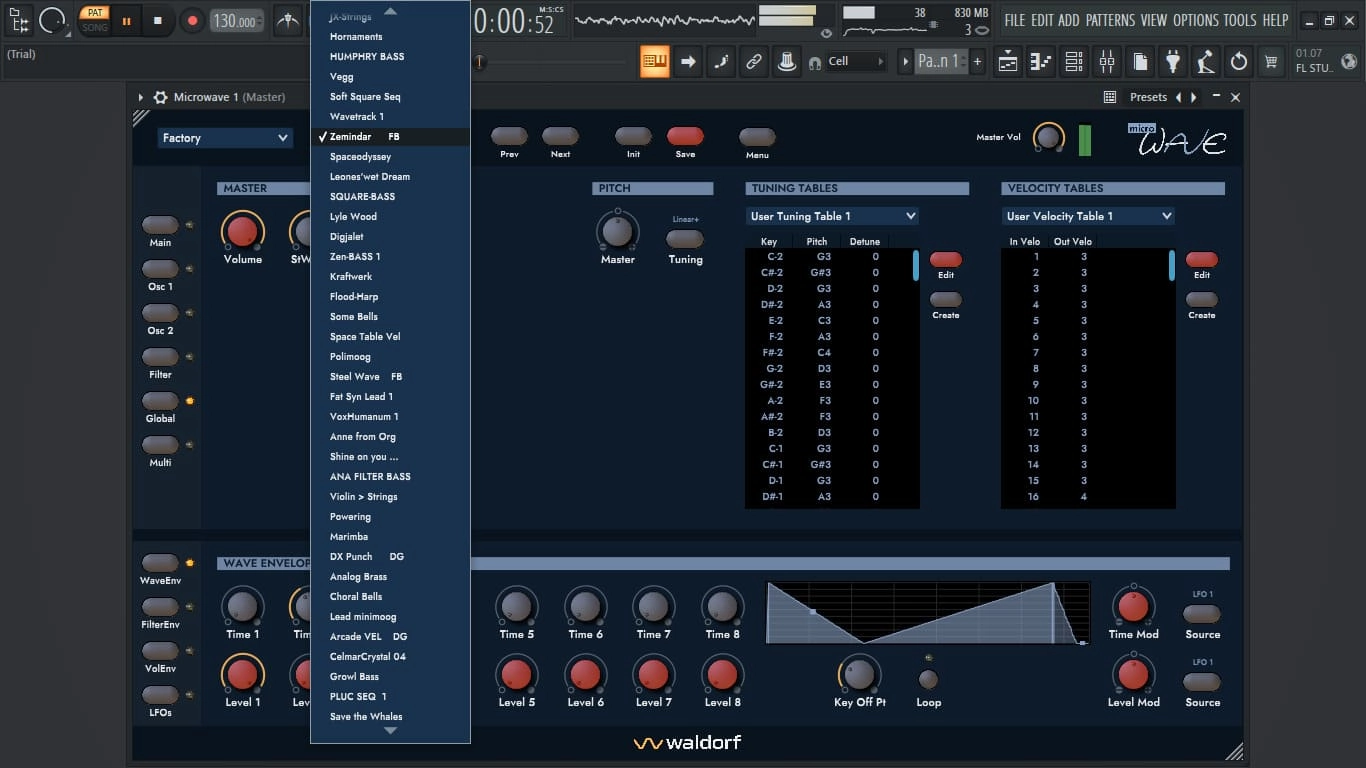The height and width of the screenshot is (768, 1366).
Task: Click the tempo field showing 130.000
Action: pyautogui.click(x=238, y=21)
